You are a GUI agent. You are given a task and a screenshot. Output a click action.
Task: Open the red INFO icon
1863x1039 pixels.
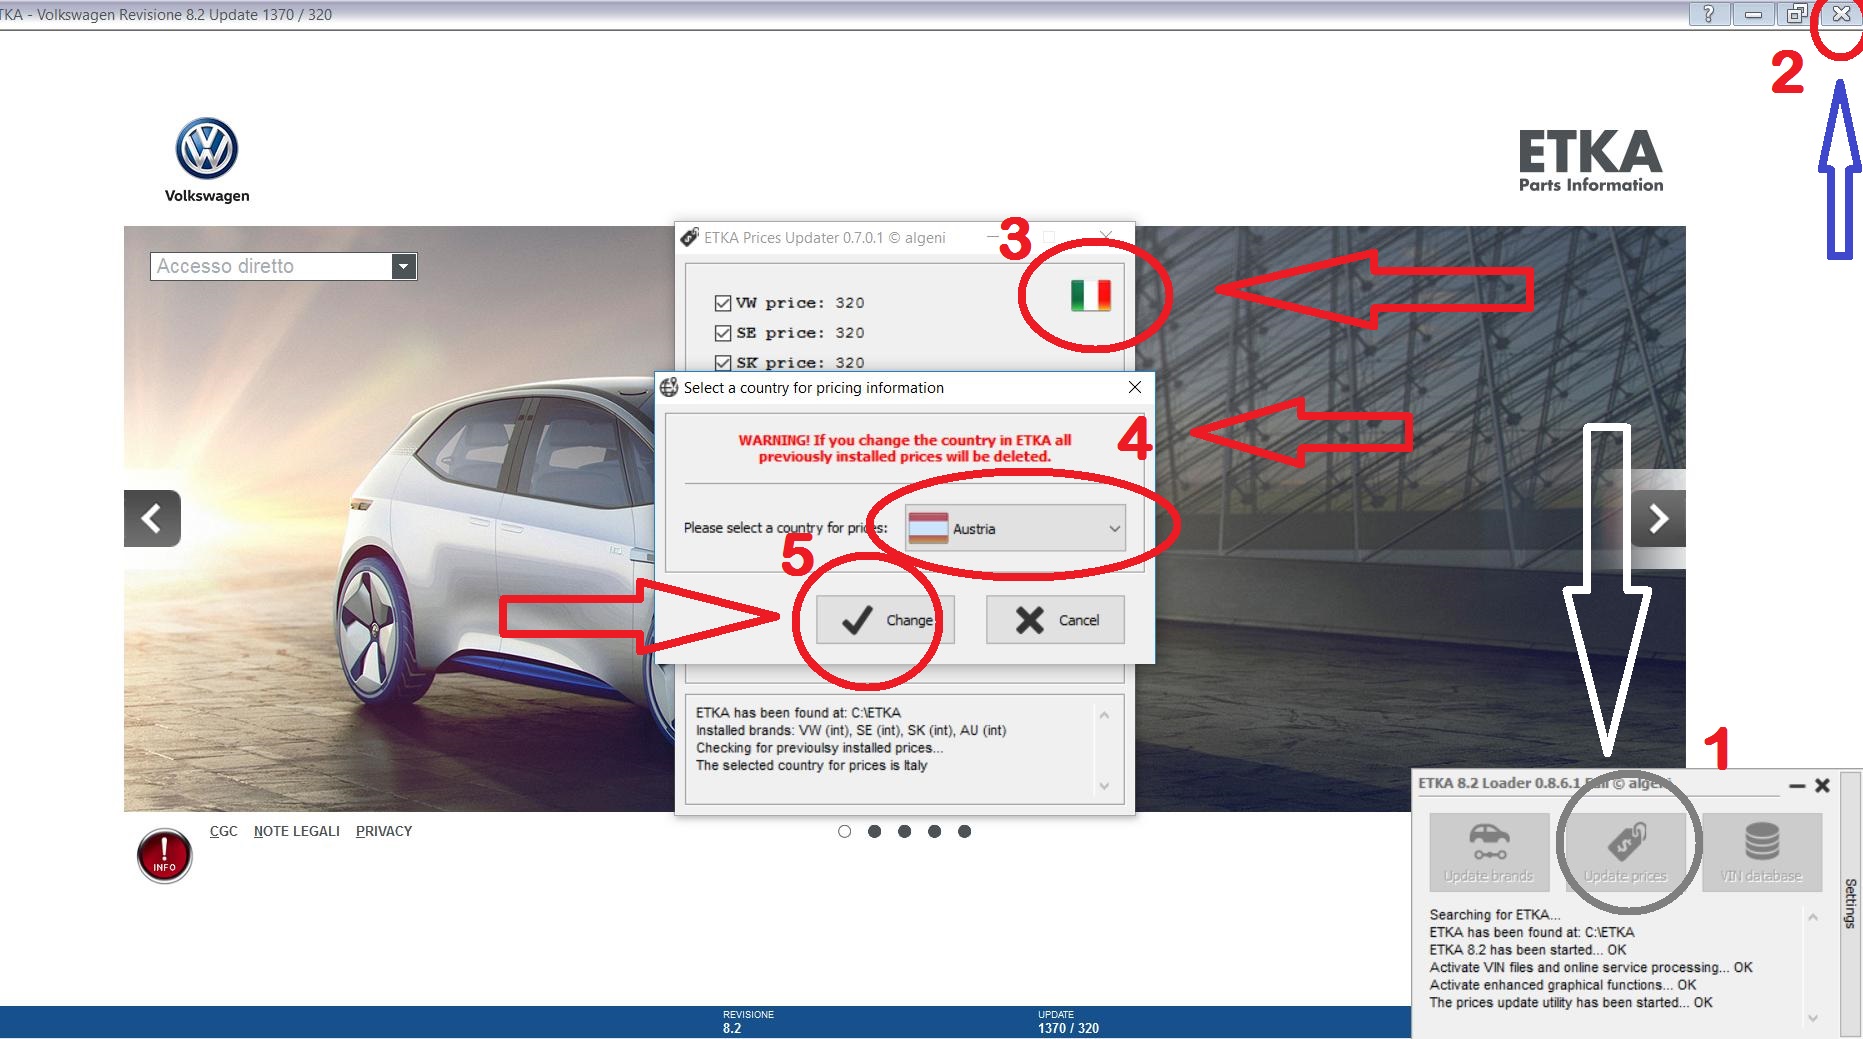pos(164,856)
